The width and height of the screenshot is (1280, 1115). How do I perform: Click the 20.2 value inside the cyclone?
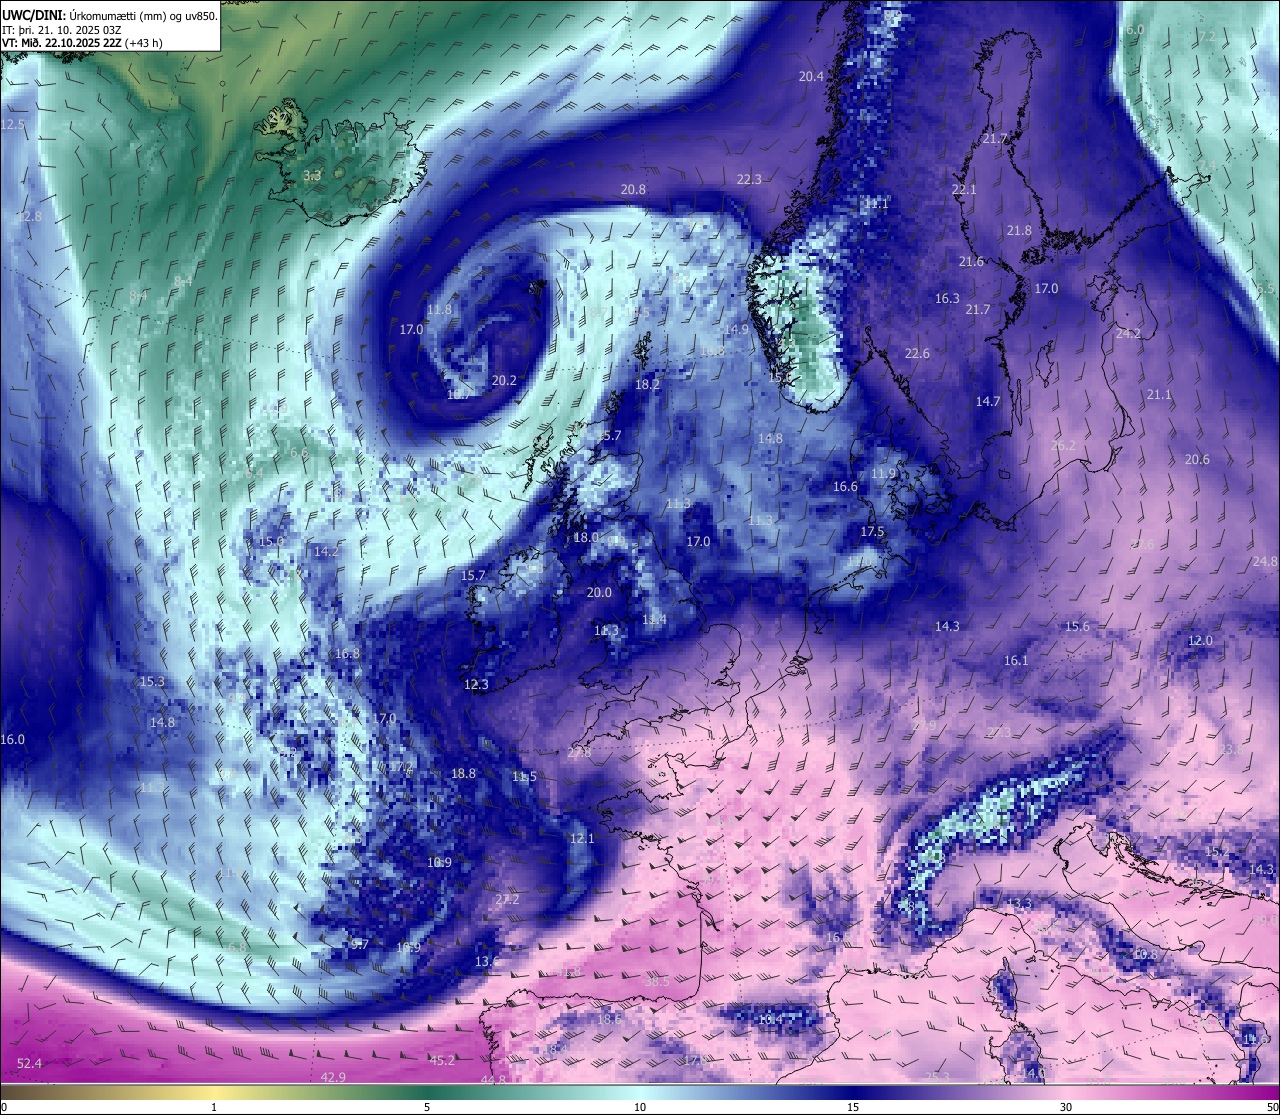tap(504, 380)
